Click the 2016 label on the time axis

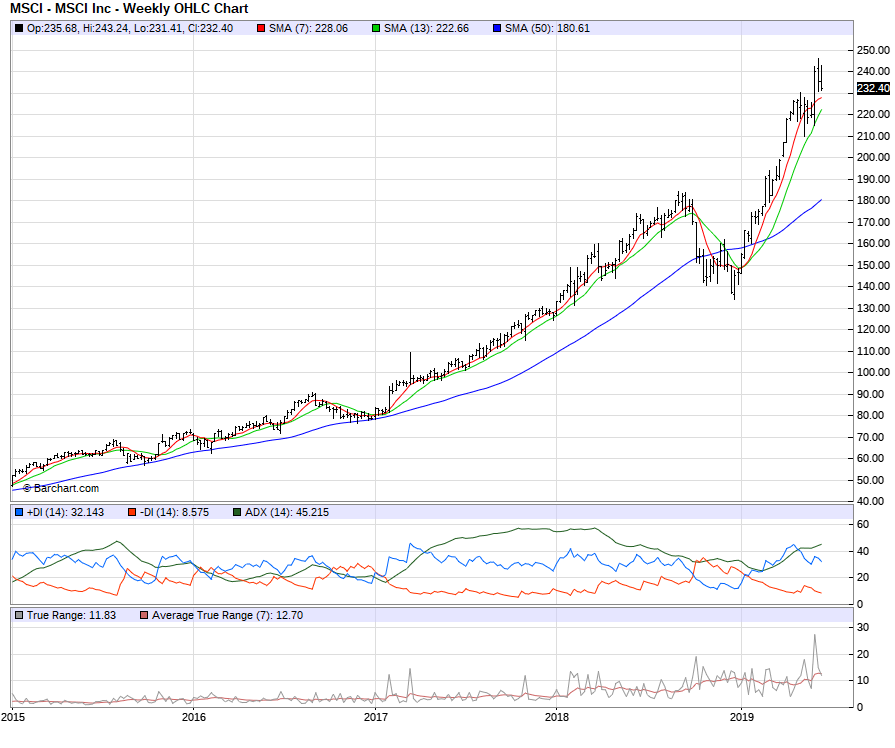pos(193,717)
